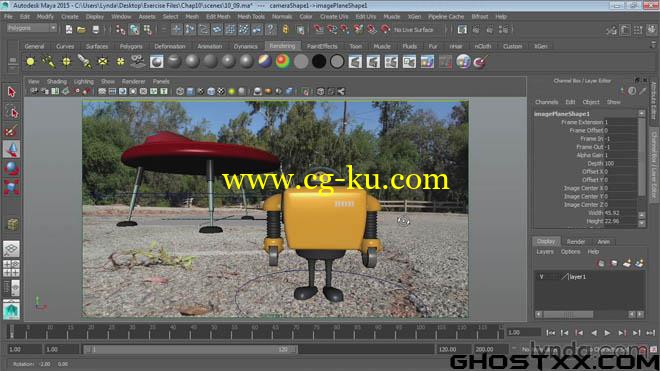Click the Depth 100 value field
660x371 pixels.
pos(621,163)
